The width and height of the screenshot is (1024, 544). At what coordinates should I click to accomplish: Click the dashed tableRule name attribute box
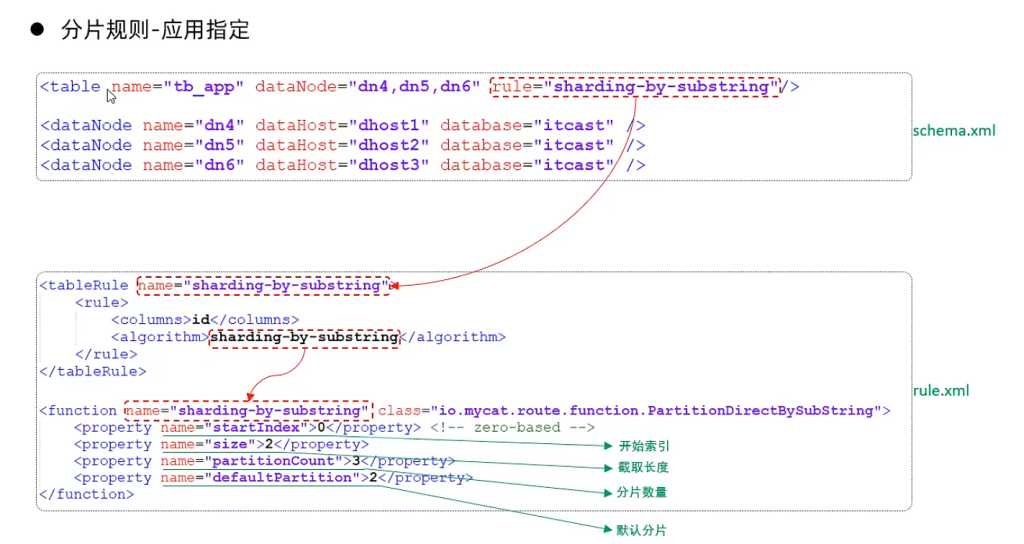pyautogui.click(x=263, y=285)
